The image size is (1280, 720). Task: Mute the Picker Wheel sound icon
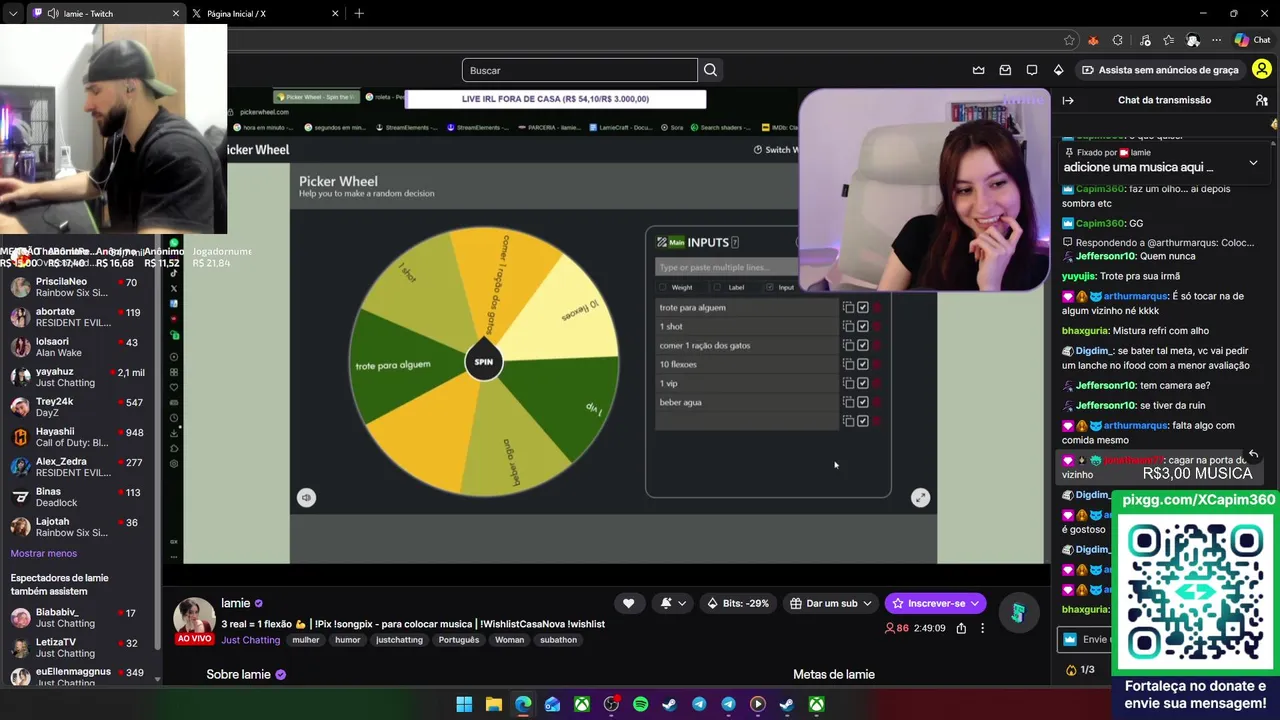(306, 497)
